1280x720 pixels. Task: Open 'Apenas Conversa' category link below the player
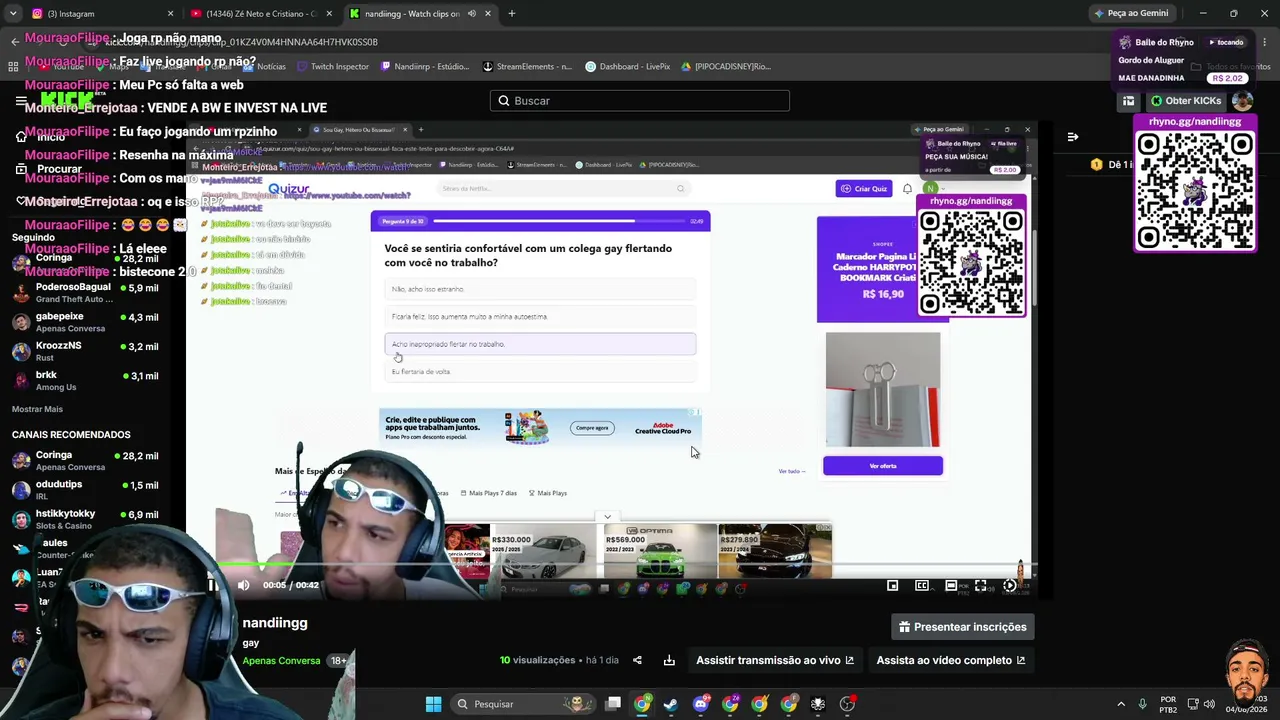281,661
